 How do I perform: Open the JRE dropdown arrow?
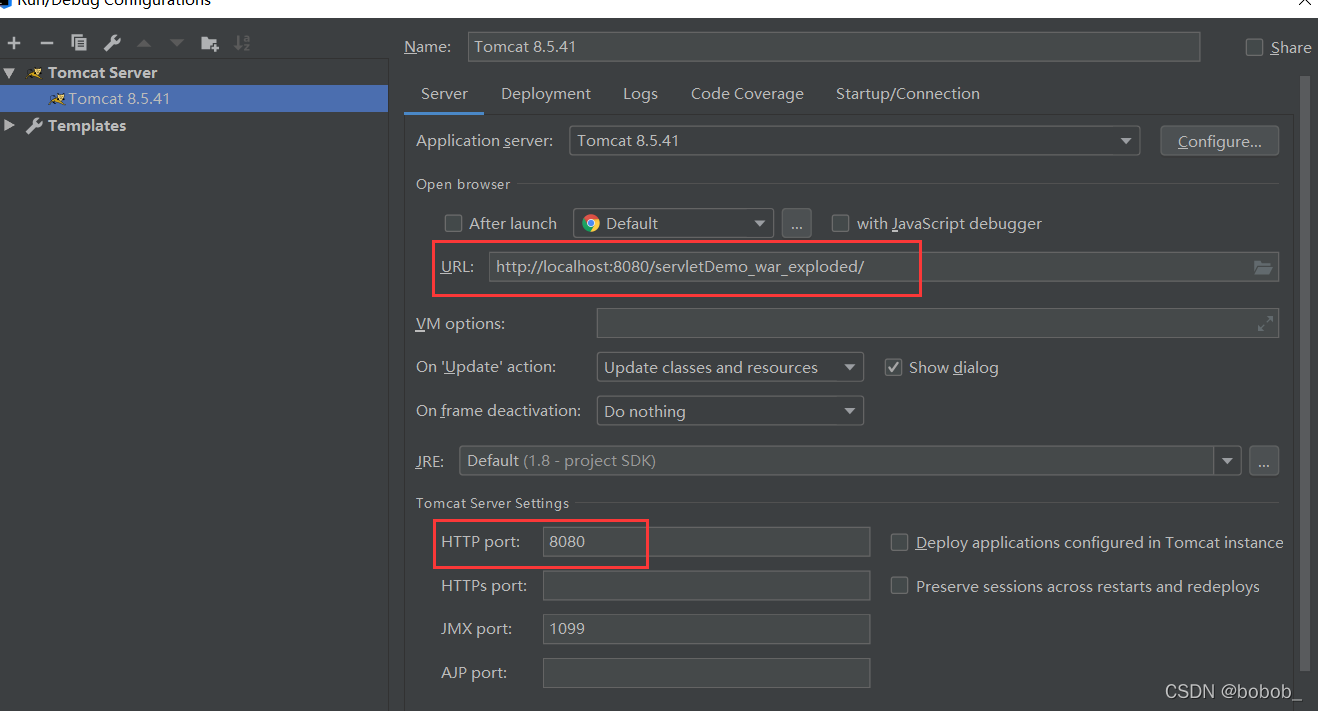pyautogui.click(x=1227, y=461)
